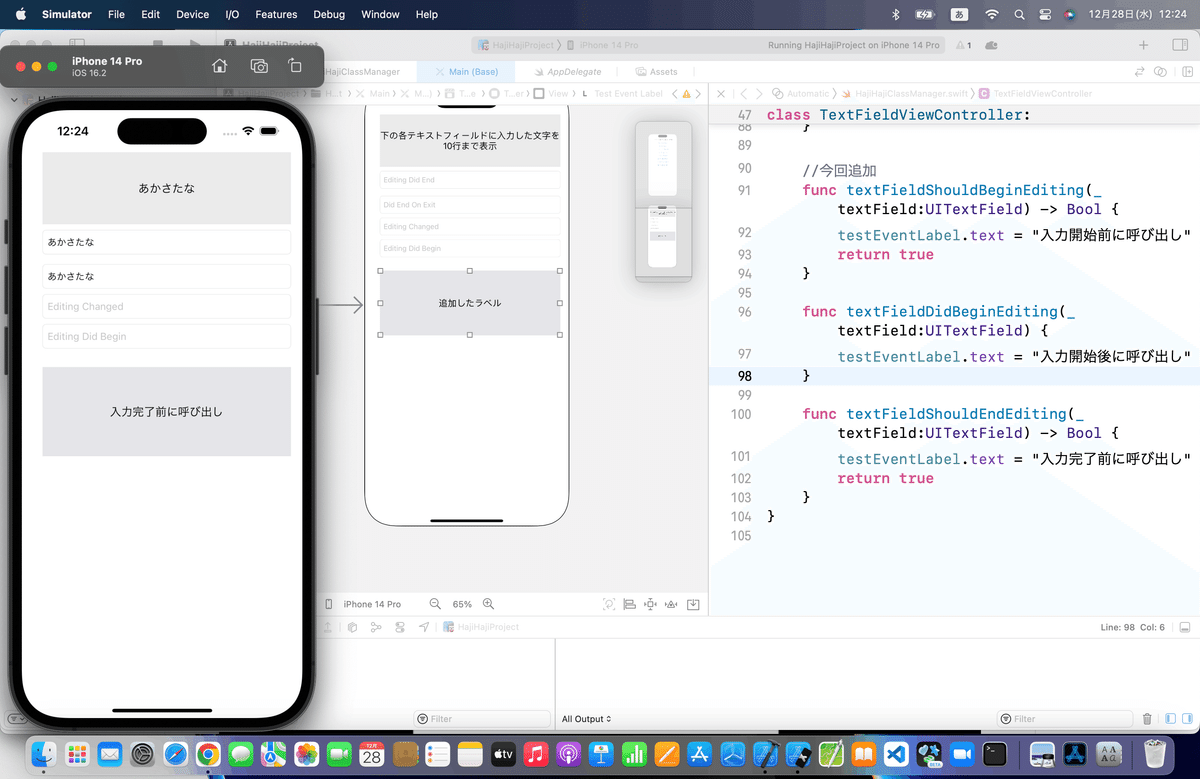1200x779 pixels.
Task: Click the Debug Memory Graph icon
Action: (x=376, y=627)
